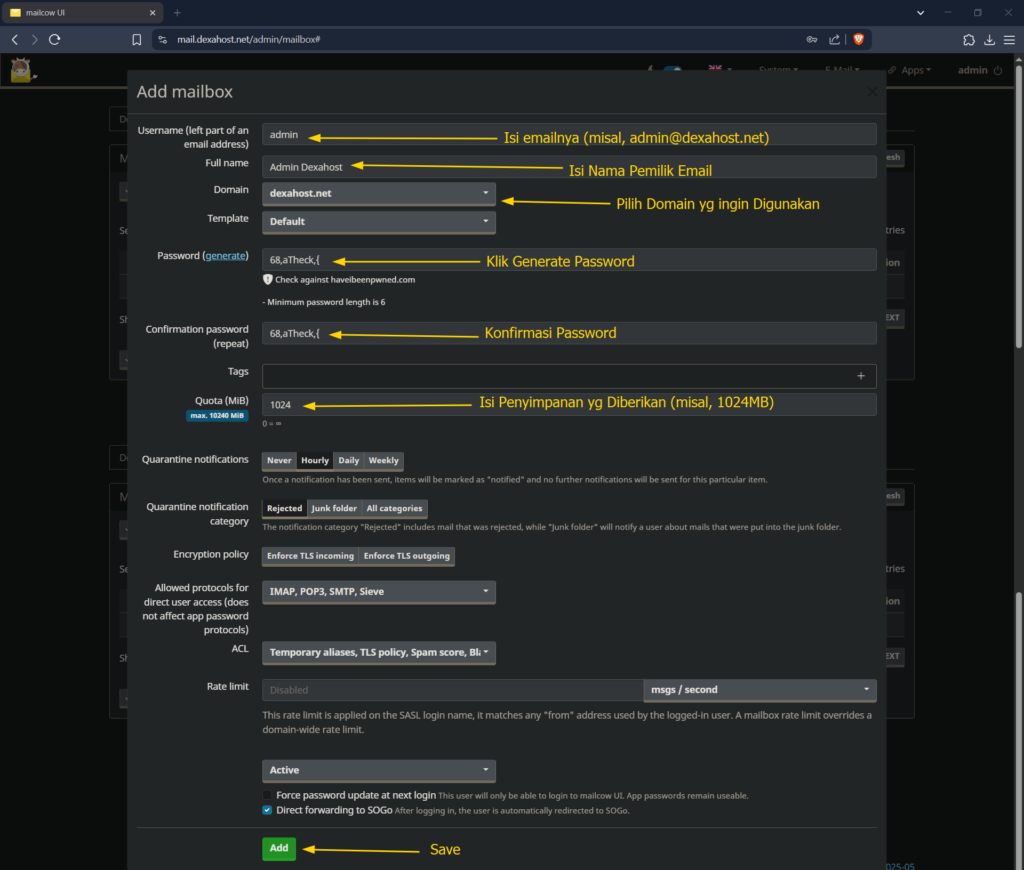Open tab search chevron in title bar
Viewport: 1024px width, 870px height.
920,12
